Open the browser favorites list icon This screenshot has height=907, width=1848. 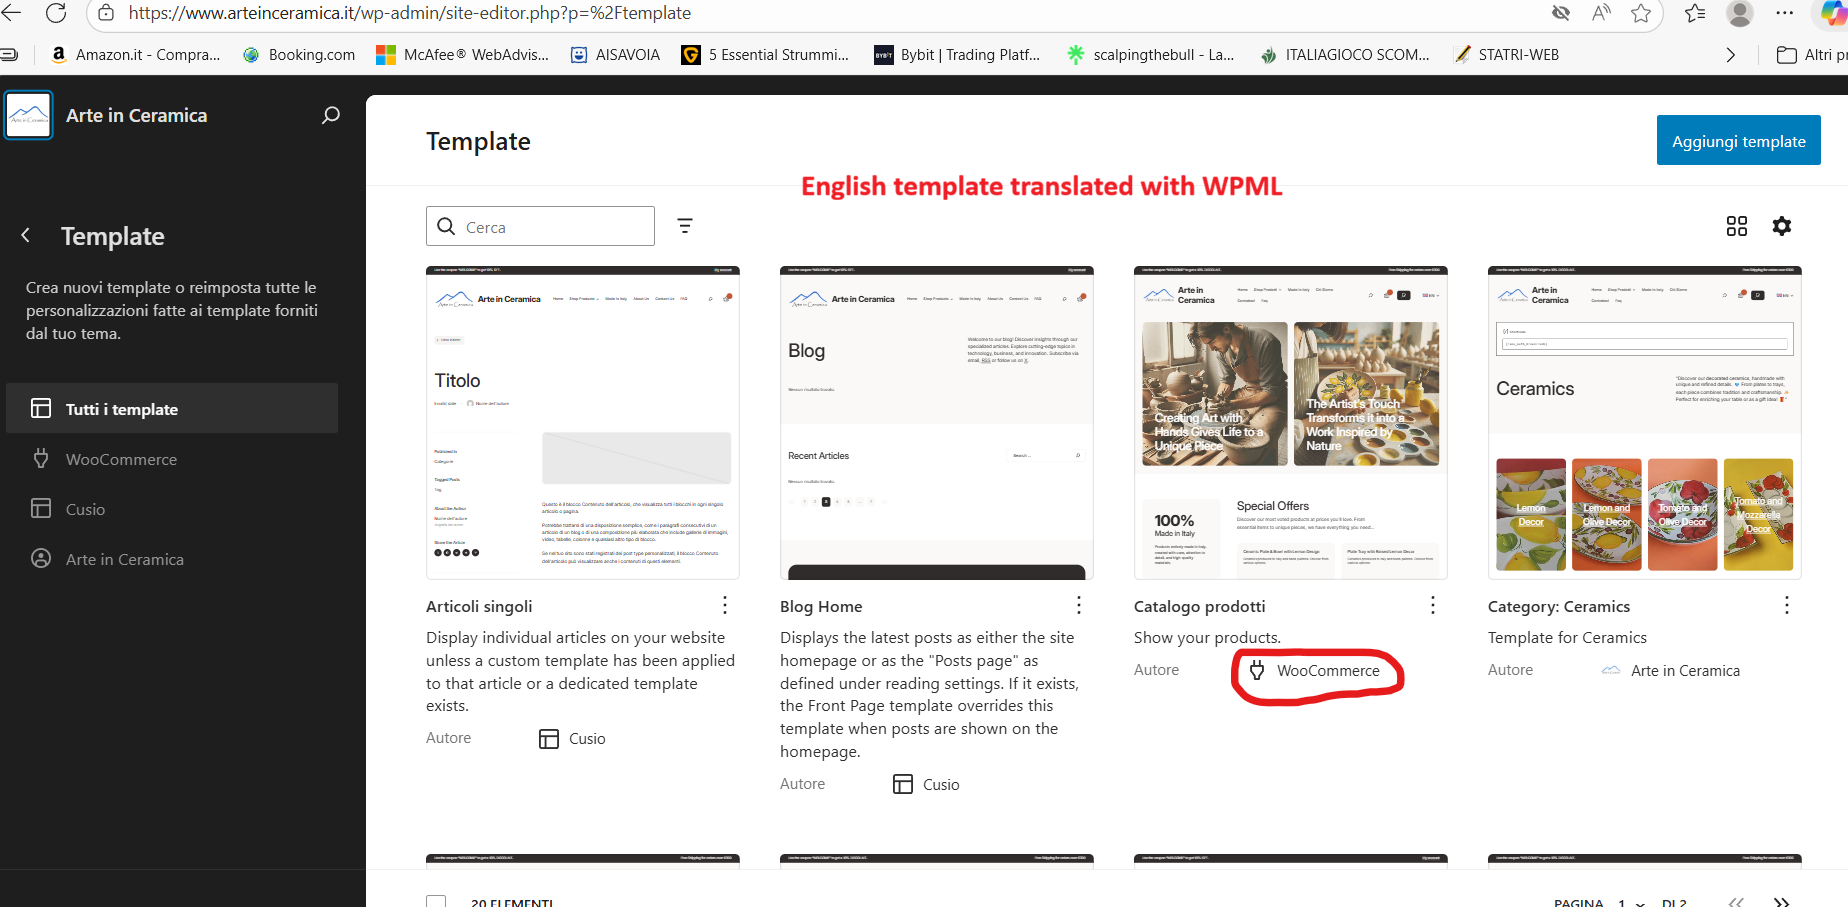(1695, 13)
